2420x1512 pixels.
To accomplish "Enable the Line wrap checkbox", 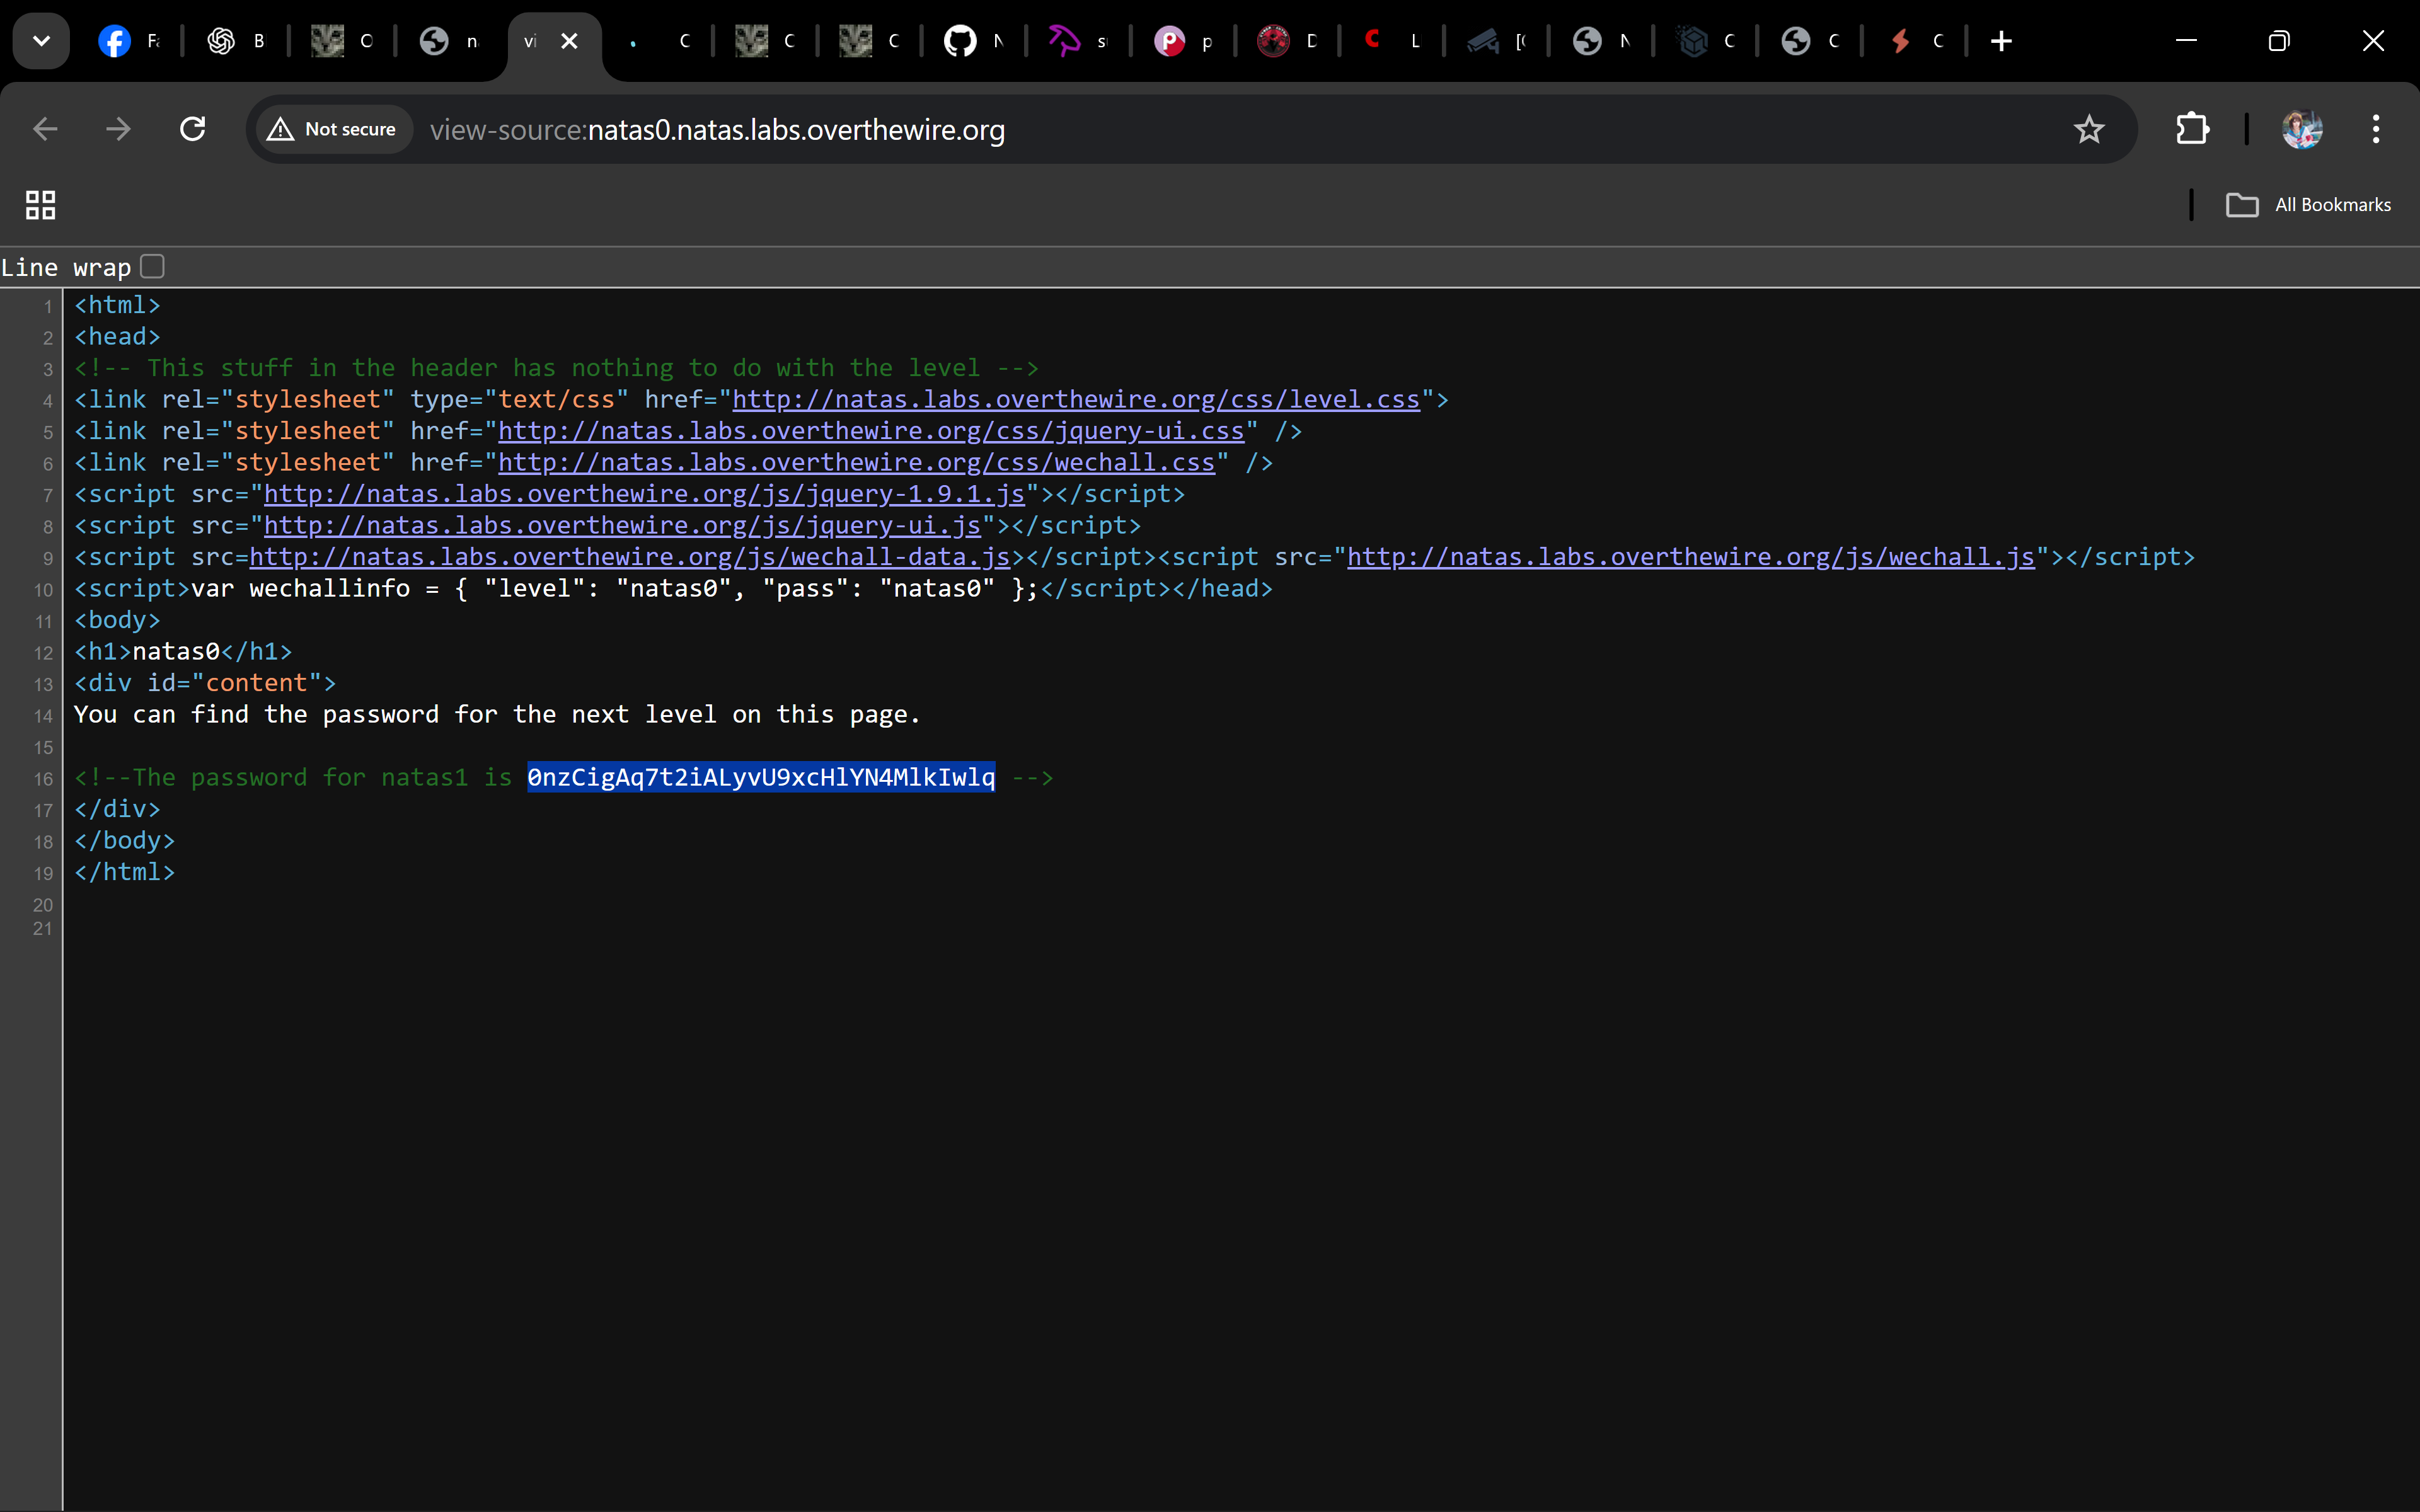I will click(152, 267).
